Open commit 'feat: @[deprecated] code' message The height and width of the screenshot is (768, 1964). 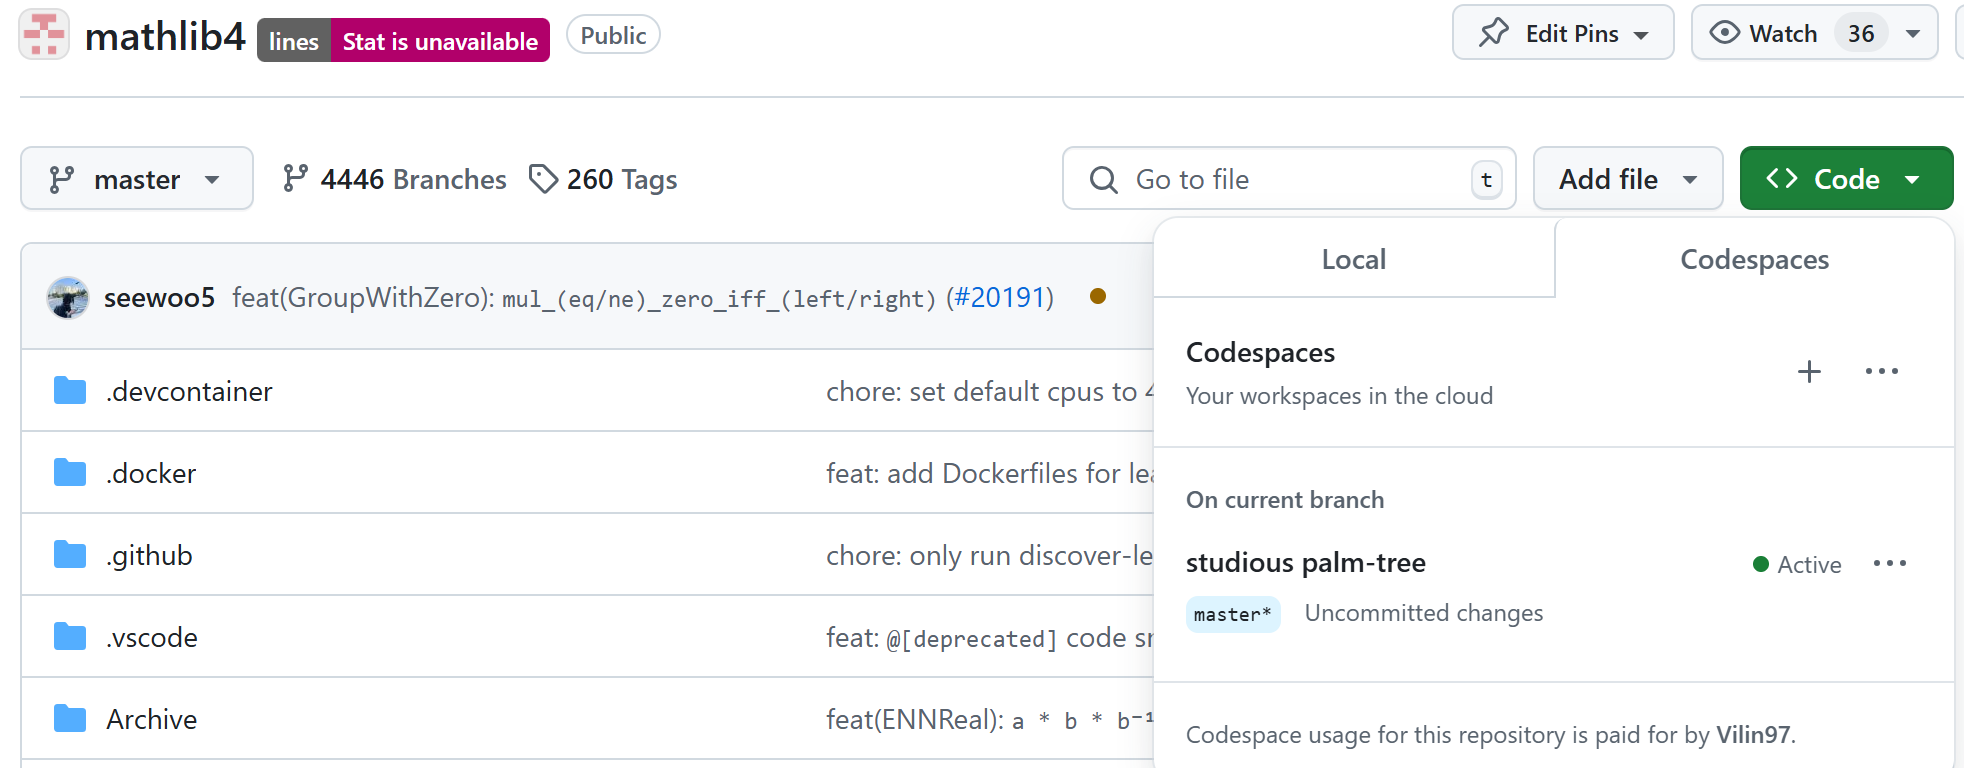(990, 637)
